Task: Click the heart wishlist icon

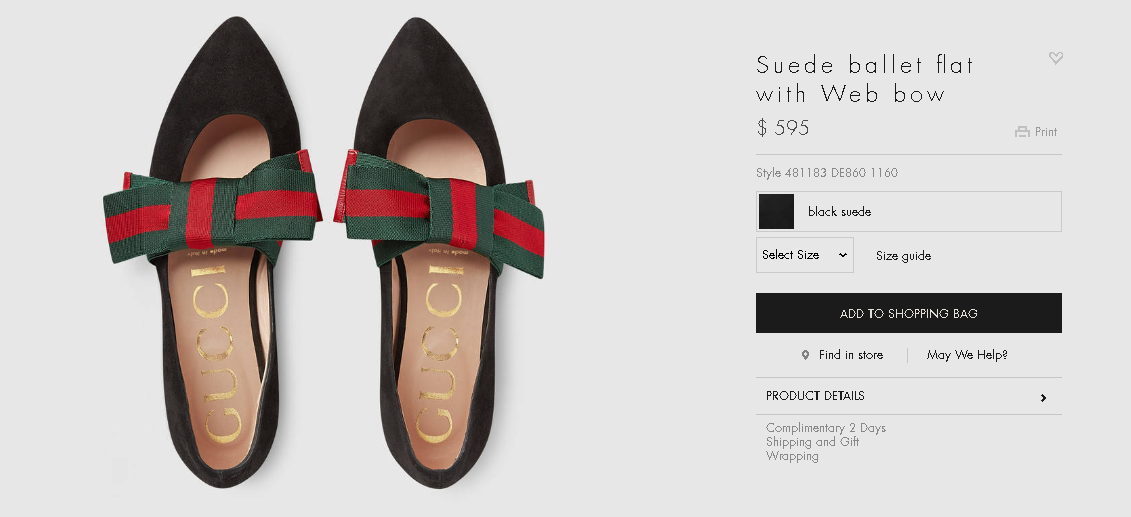Action: pos(1055,58)
